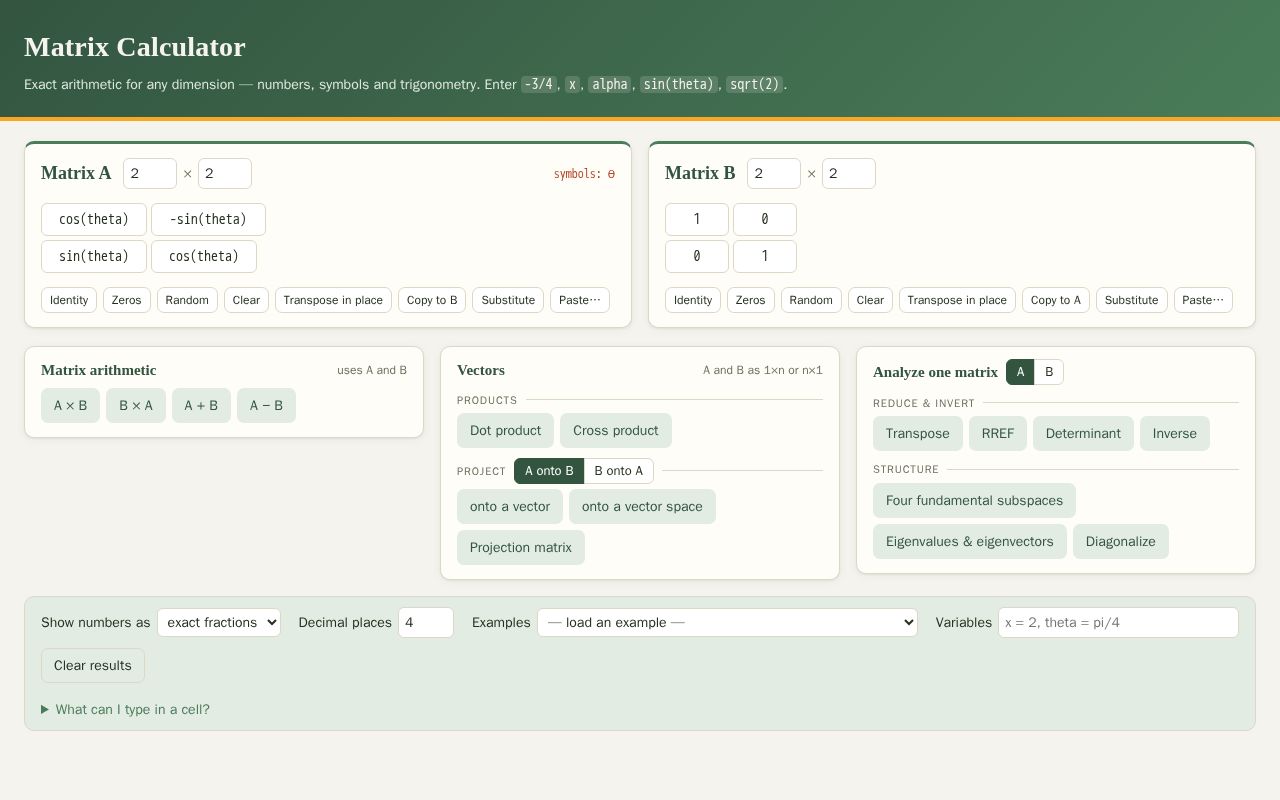
Task: Compute B × A product
Action: coord(136,405)
